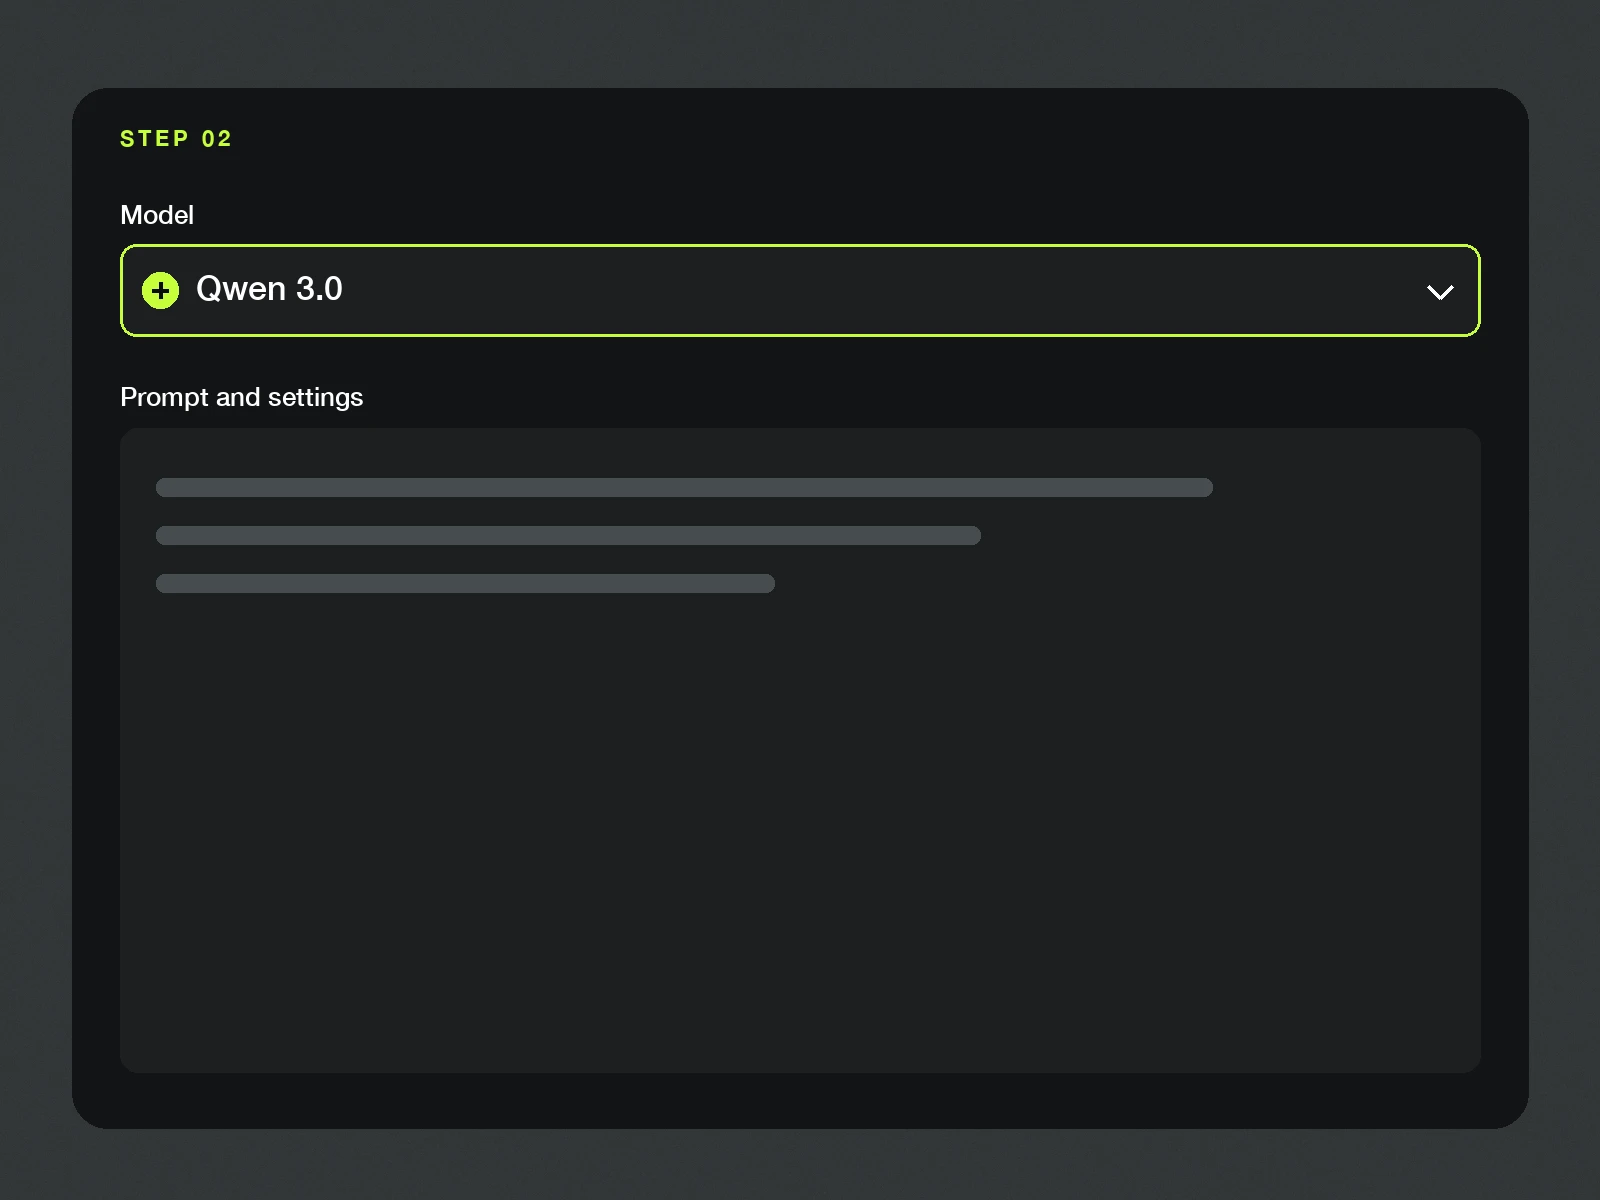Expand the Model dropdown chevron arrow

click(1440, 292)
